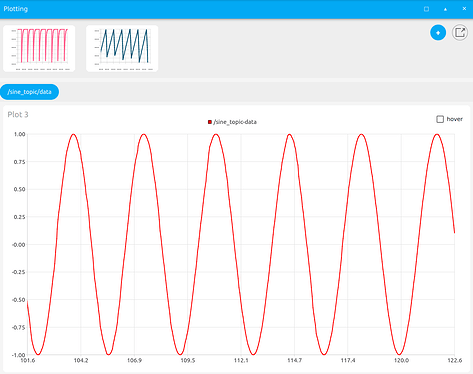Image resolution: width=473 pixels, height=374 pixels.
Task: Click the hover label text
Action: click(454, 119)
